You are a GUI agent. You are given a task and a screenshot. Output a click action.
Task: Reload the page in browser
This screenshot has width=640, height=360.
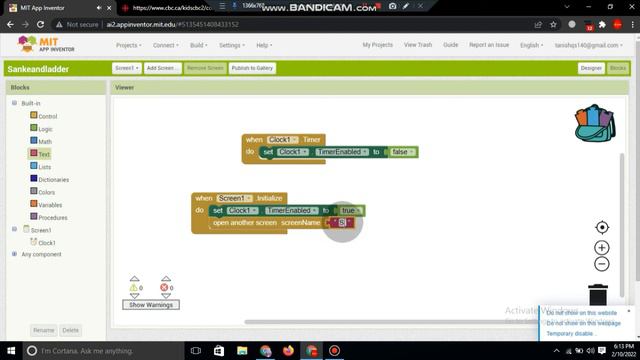[40, 24]
